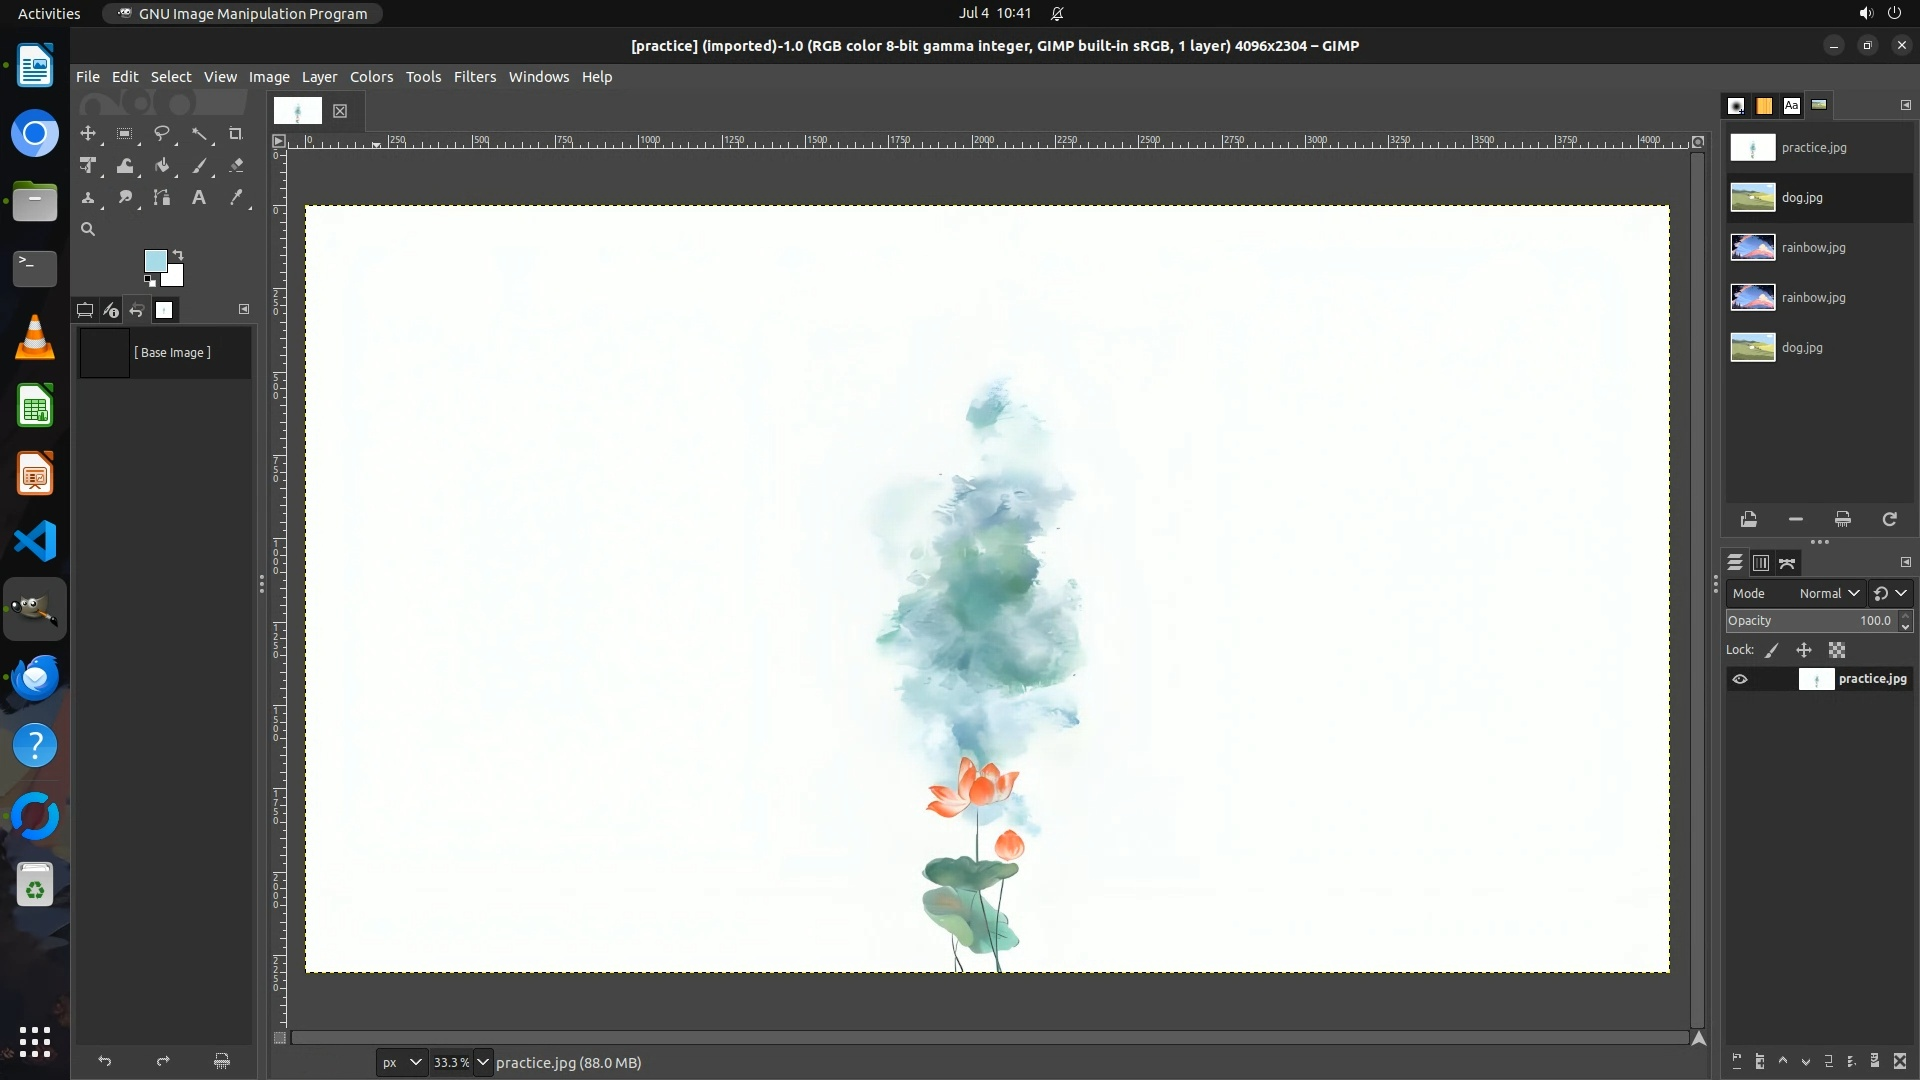
Task: Expand the zoom percentage dropdown
Action: click(482, 1062)
